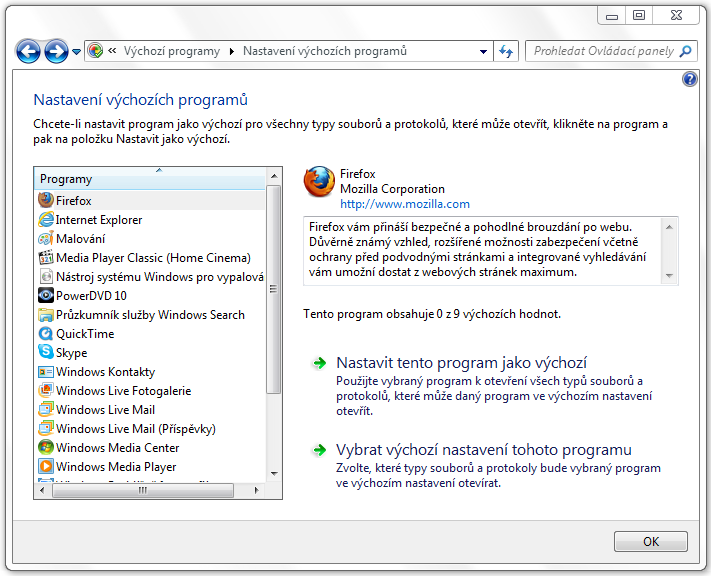
Task: Select Nástroj systému Windows pro vypalová entry
Action: point(150,277)
